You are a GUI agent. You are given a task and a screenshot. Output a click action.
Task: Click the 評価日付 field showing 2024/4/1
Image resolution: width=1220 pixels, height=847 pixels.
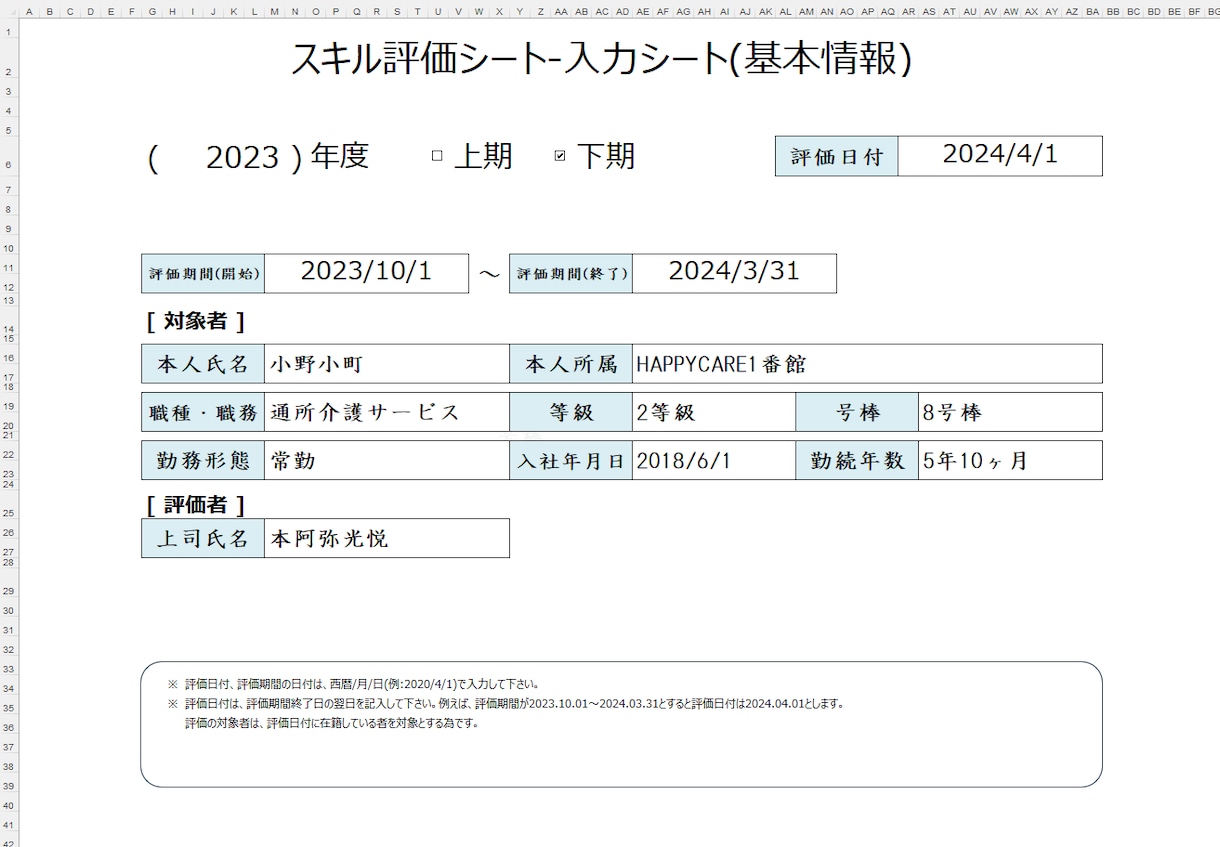coord(1000,155)
